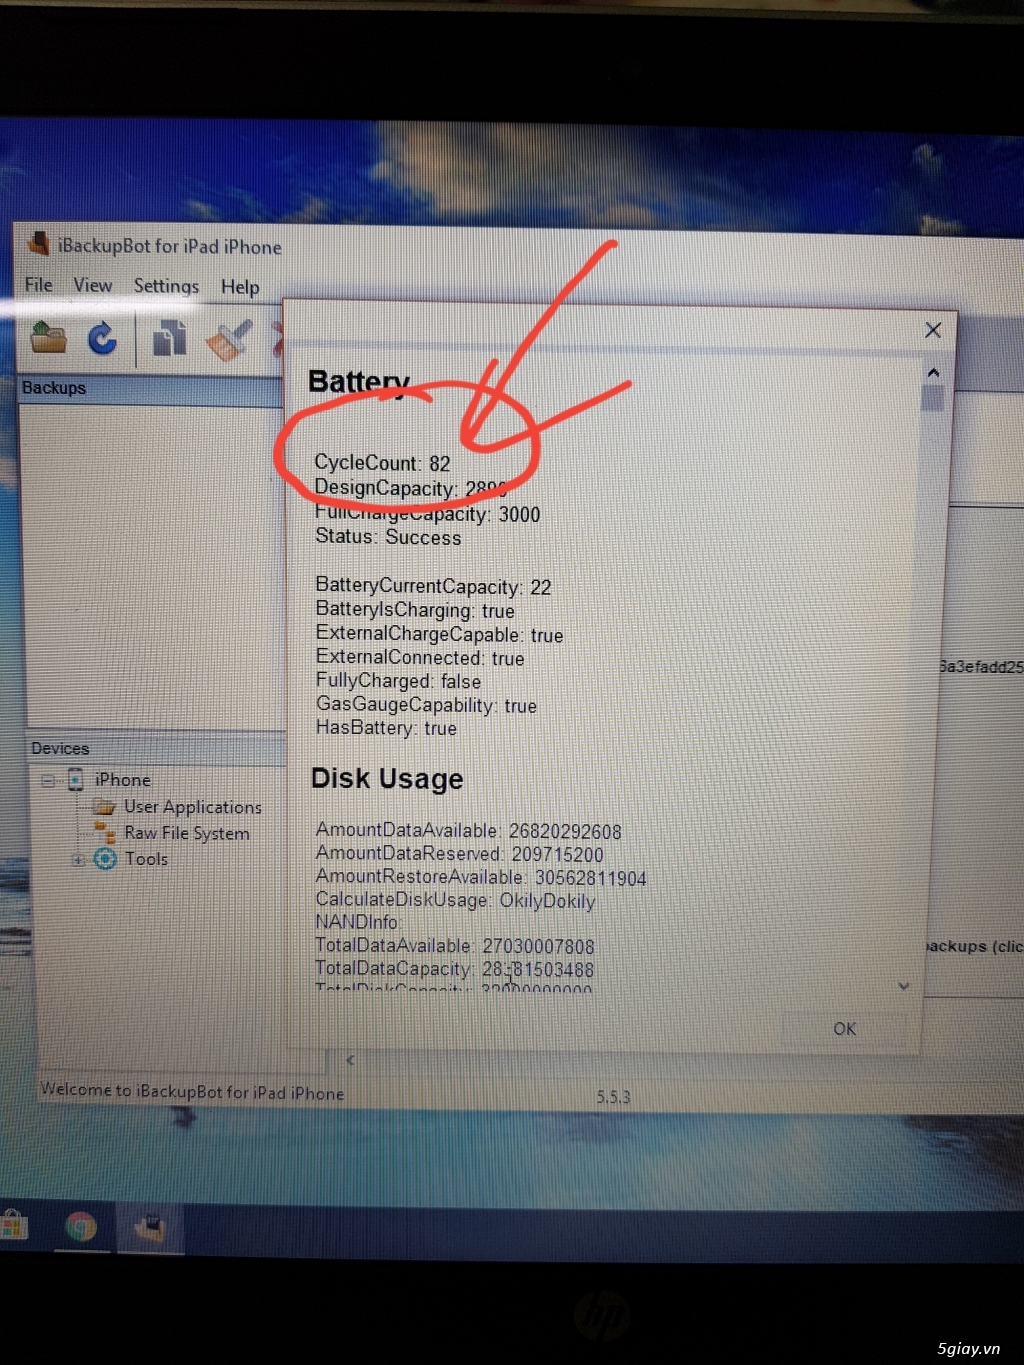1024x1365 pixels.
Task: Click 'BatteryCurrentCapacity: 22' text
Action: (x=433, y=586)
